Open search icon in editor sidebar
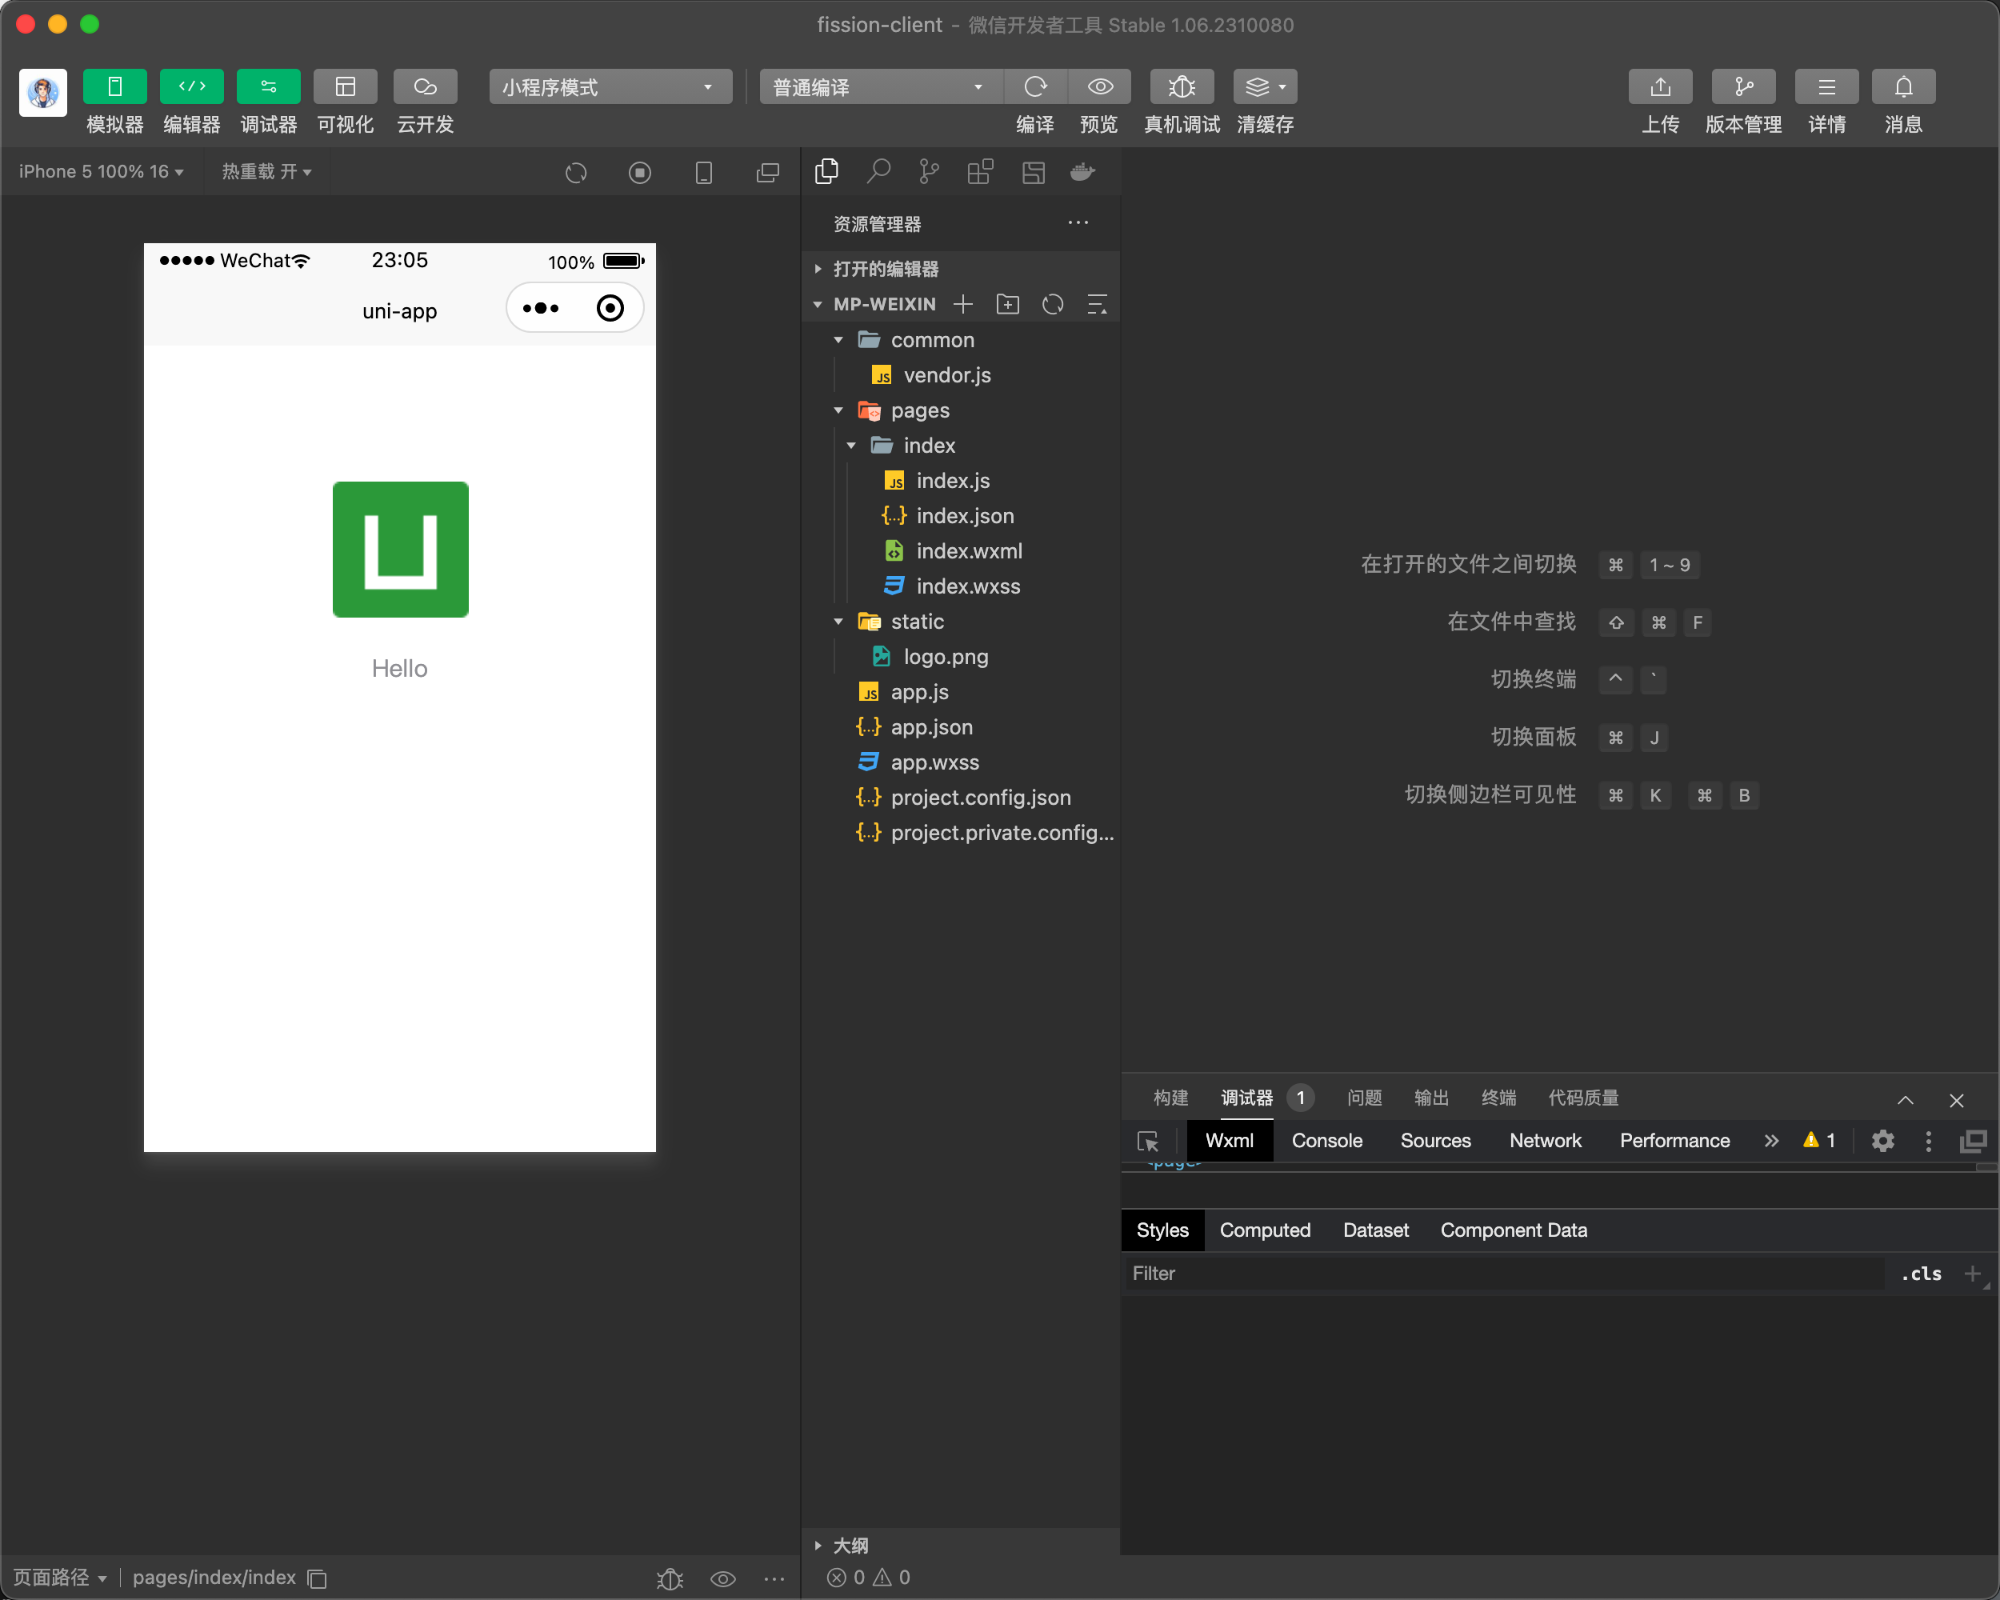The image size is (2000, 1600). (x=878, y=172)
